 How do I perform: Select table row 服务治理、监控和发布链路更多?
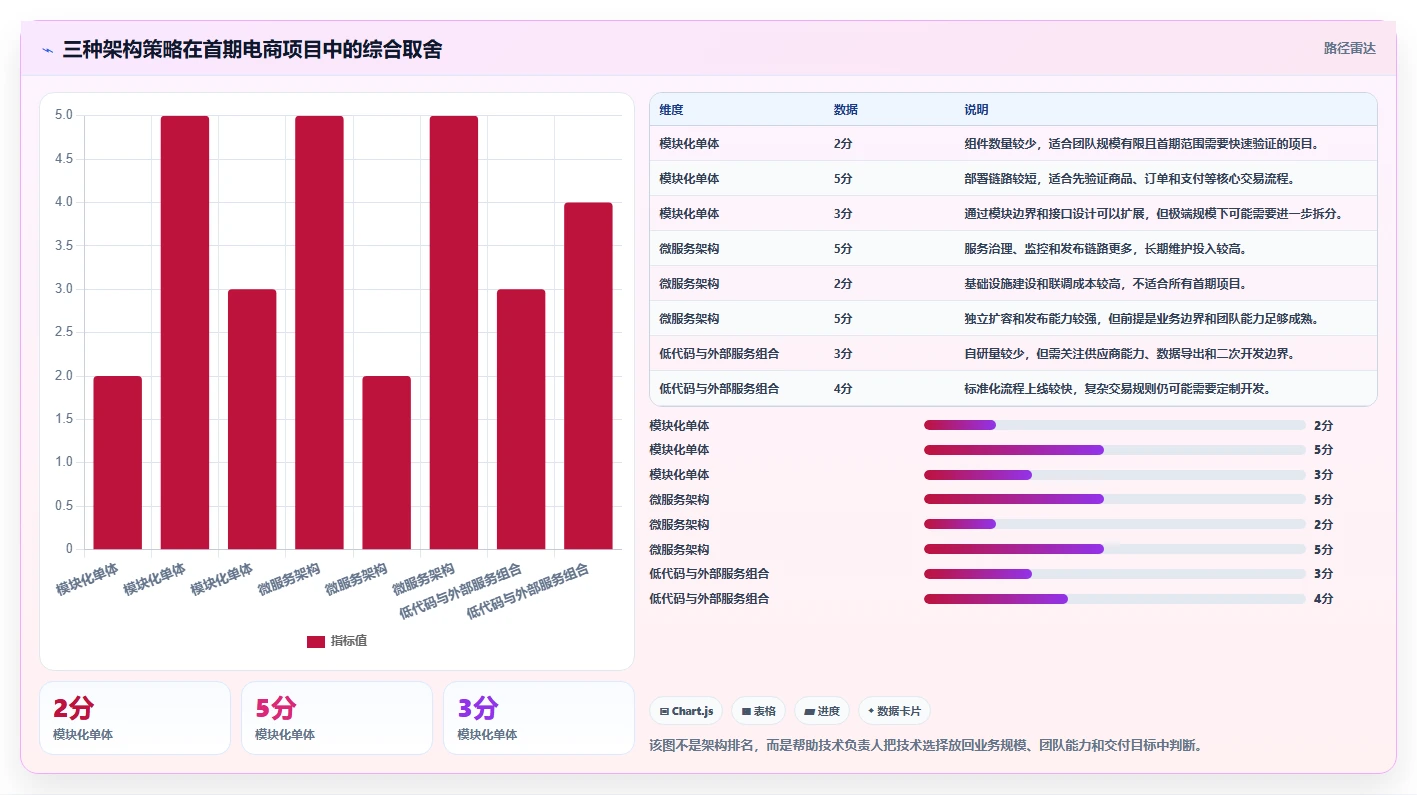(1013, 249)
